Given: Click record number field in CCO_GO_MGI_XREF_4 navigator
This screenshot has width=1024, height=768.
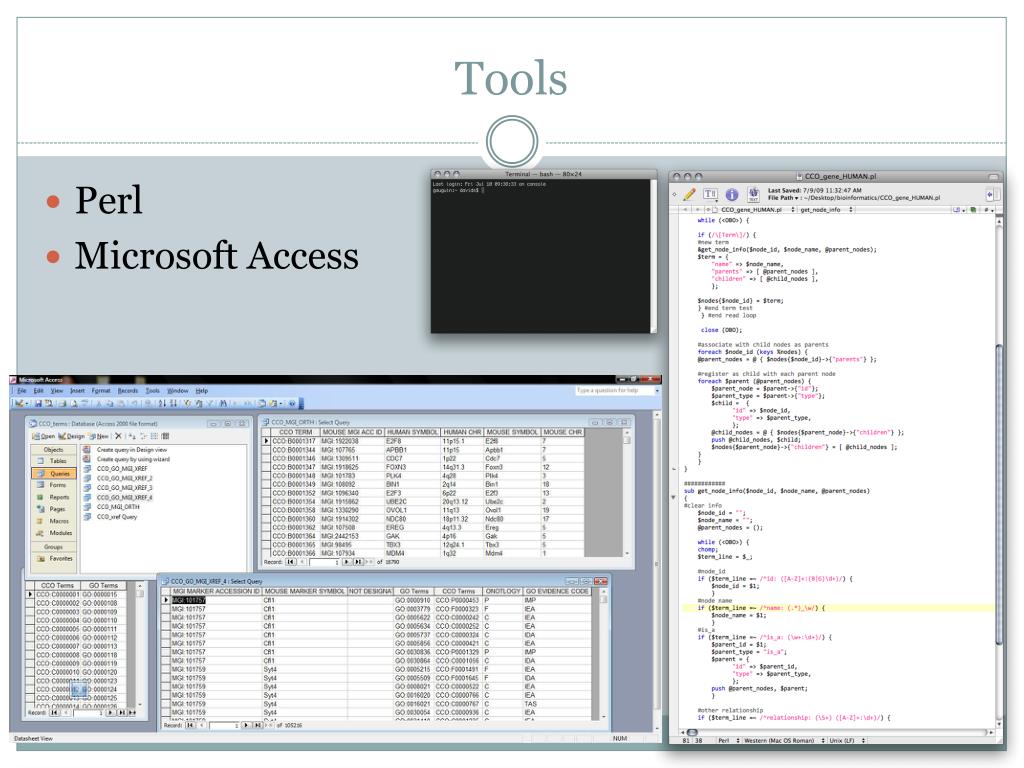Looking at the screenshot, I should pyautogui.click(x=223, y=726).
